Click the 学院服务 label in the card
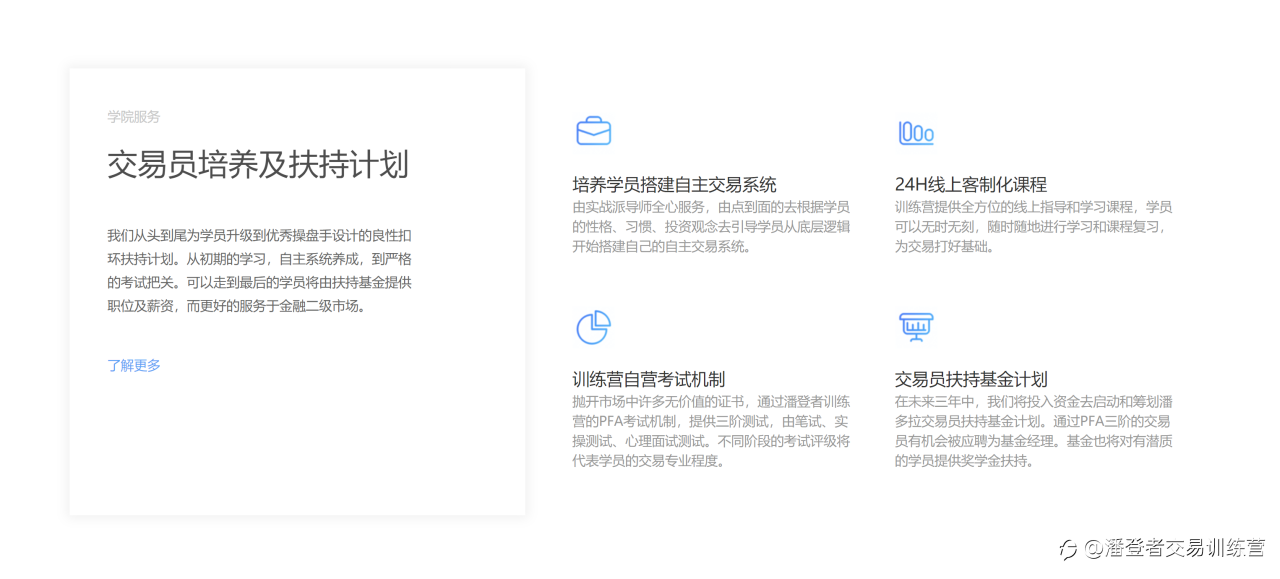Screen dimensions: 1280x579 134,117
